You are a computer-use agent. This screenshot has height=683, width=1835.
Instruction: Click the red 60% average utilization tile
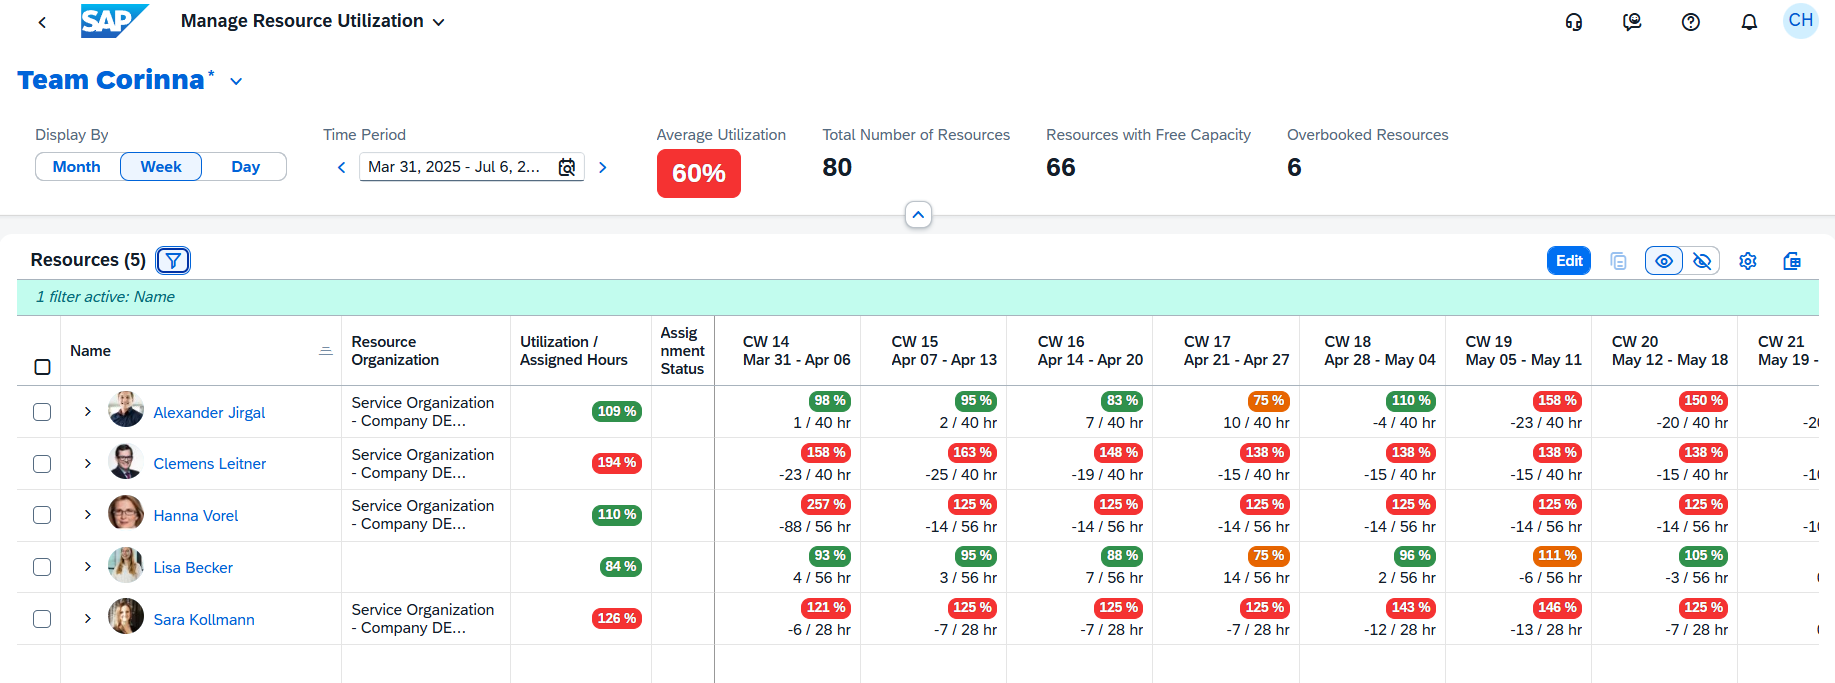click(698, 173)
